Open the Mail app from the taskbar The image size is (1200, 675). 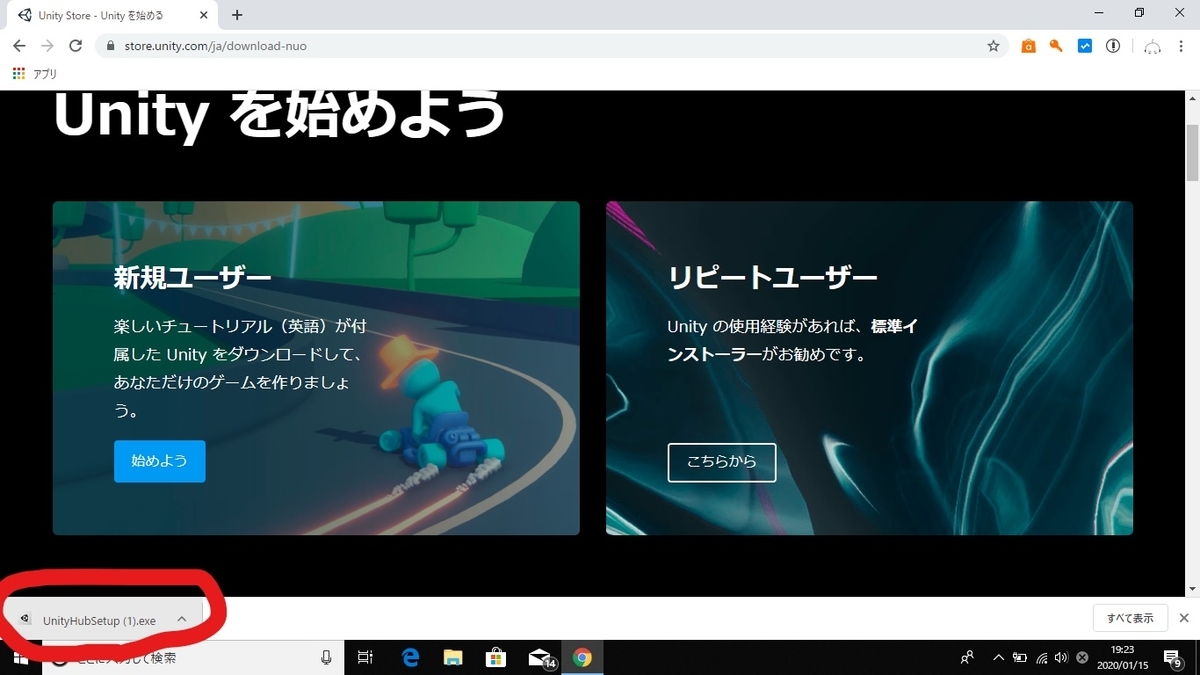(x=540, y=658)
